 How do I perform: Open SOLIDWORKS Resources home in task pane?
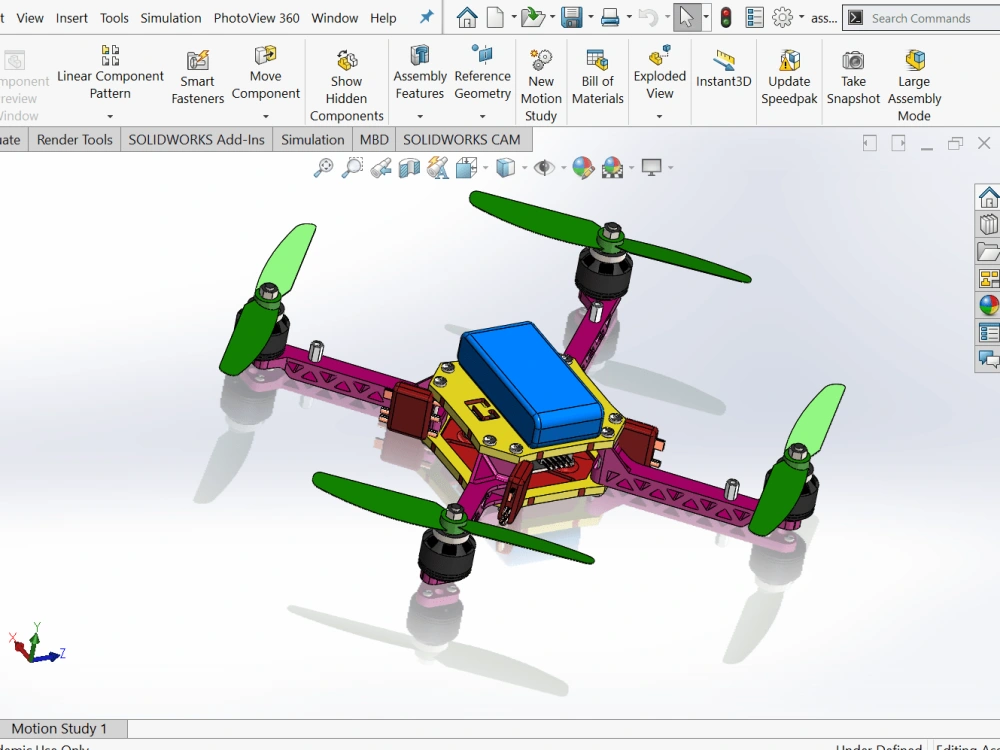pos(988,197)
